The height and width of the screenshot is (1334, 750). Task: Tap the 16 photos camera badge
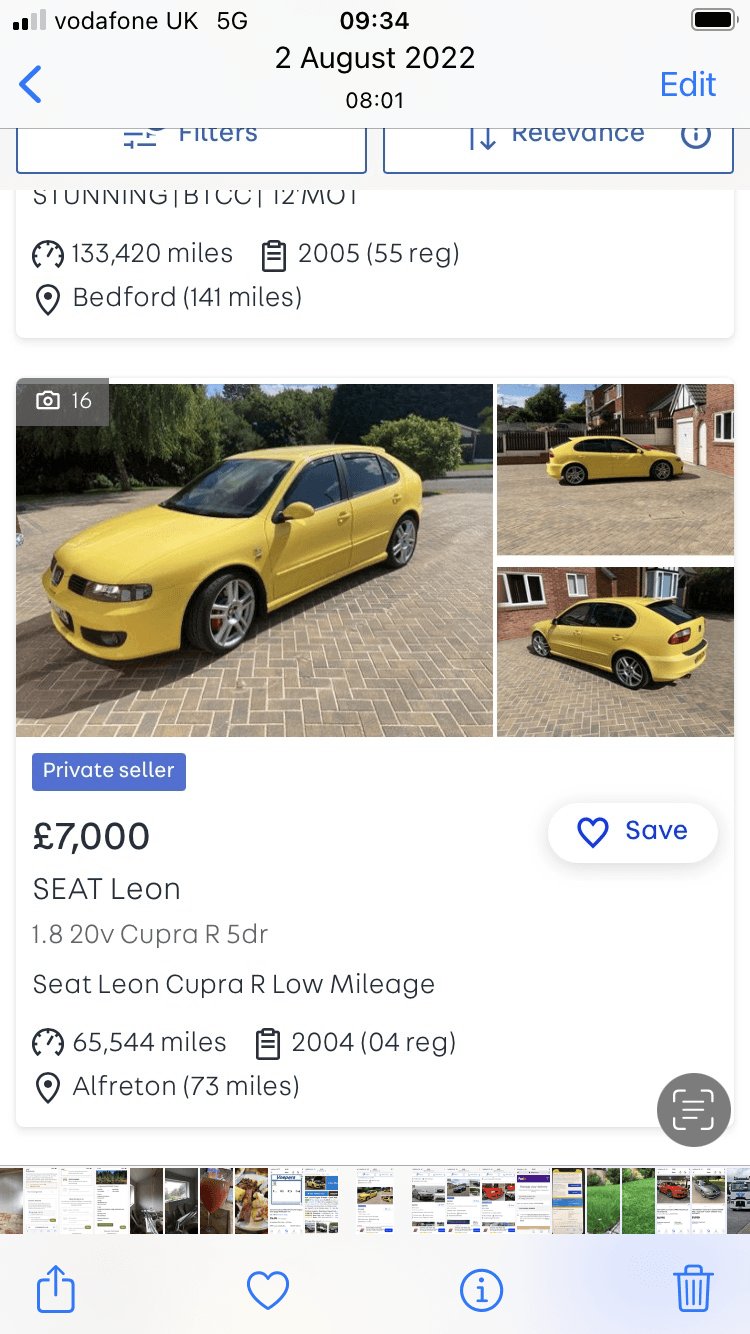pyautogui.click(x=63, y=401)
